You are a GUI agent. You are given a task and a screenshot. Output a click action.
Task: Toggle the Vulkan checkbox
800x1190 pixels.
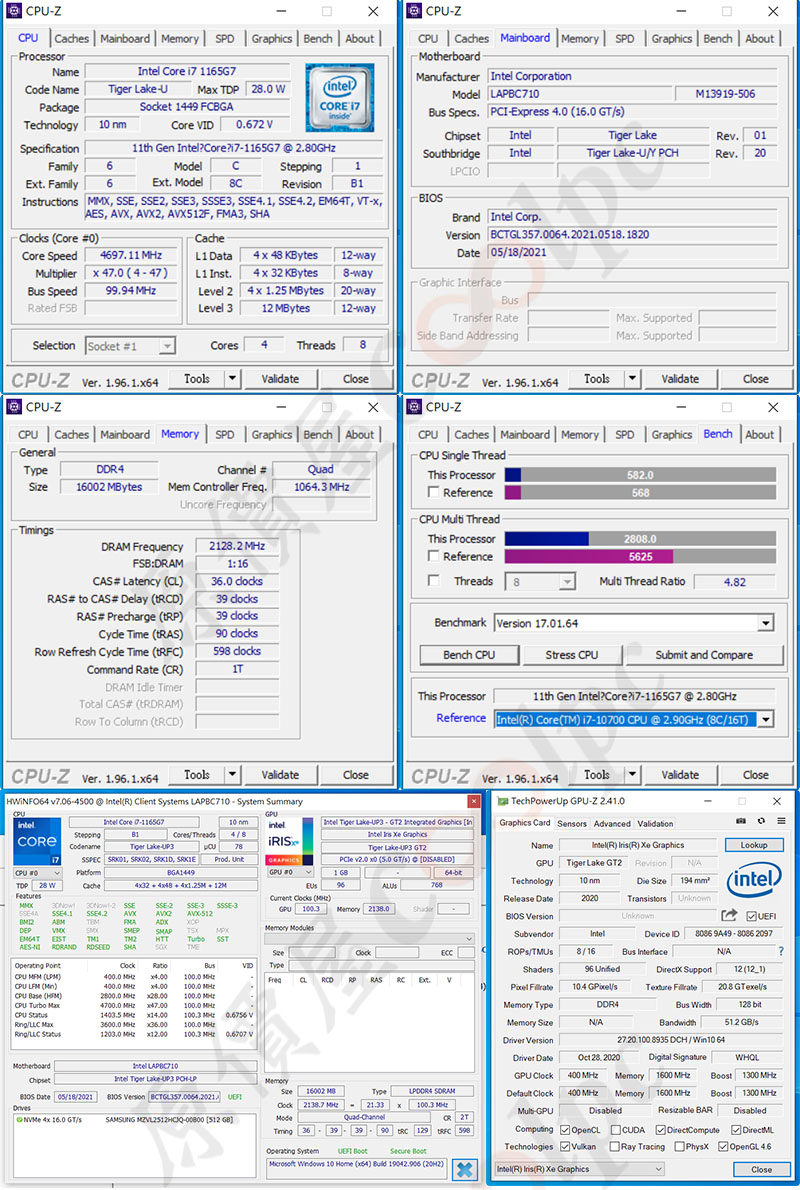tap(565, 1147)
